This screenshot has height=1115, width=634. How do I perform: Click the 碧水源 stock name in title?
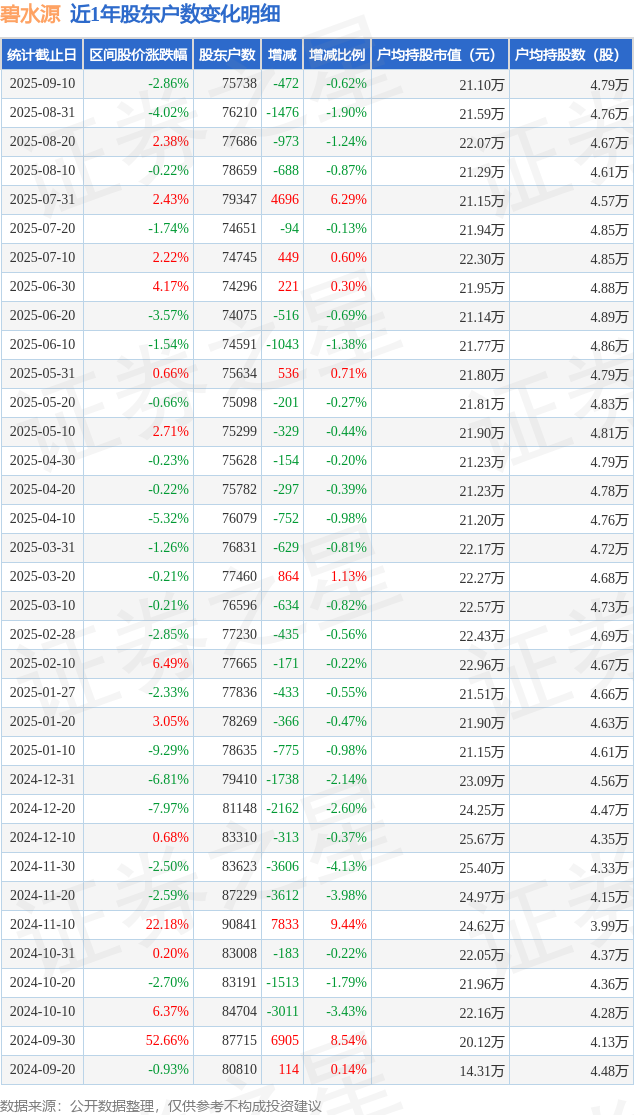30,14
